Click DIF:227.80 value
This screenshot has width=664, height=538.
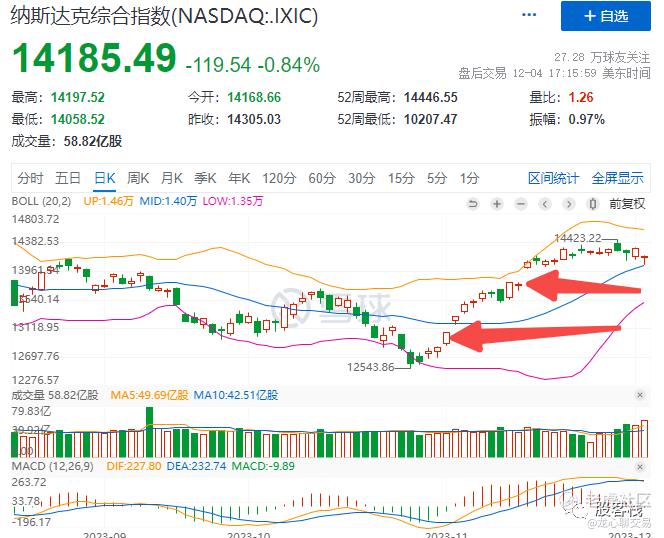[x=133, y=466]
